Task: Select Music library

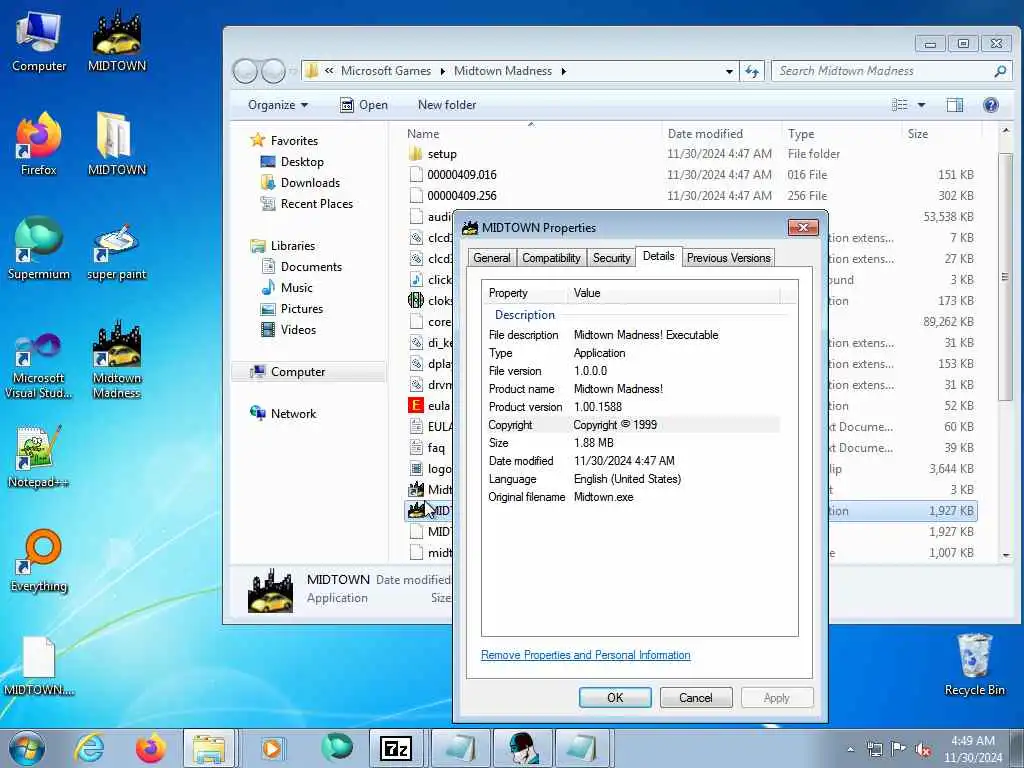Action: point(287,288)
